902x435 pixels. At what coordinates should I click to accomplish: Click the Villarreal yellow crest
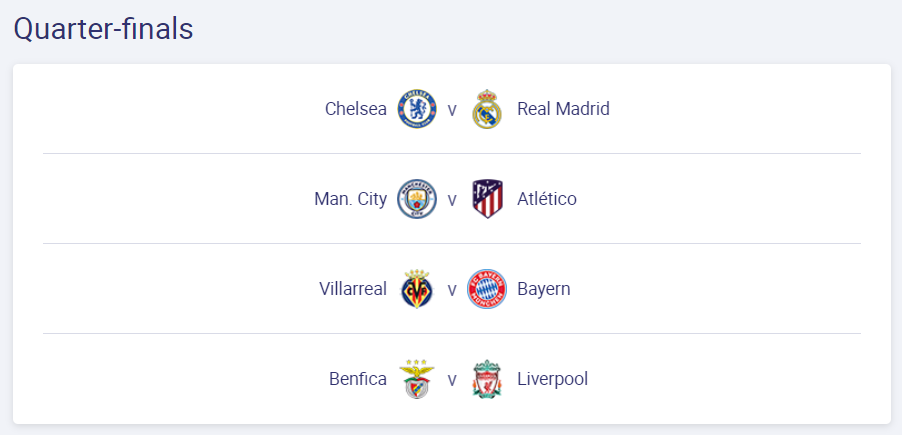[x=417, y=288]
